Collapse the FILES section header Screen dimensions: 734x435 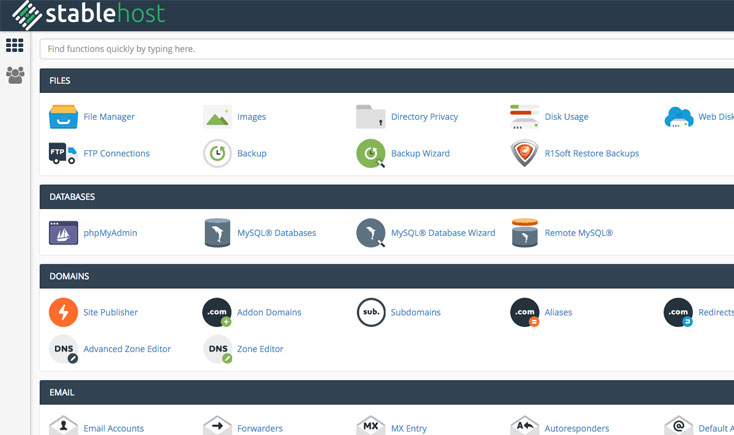coord(386,80)
